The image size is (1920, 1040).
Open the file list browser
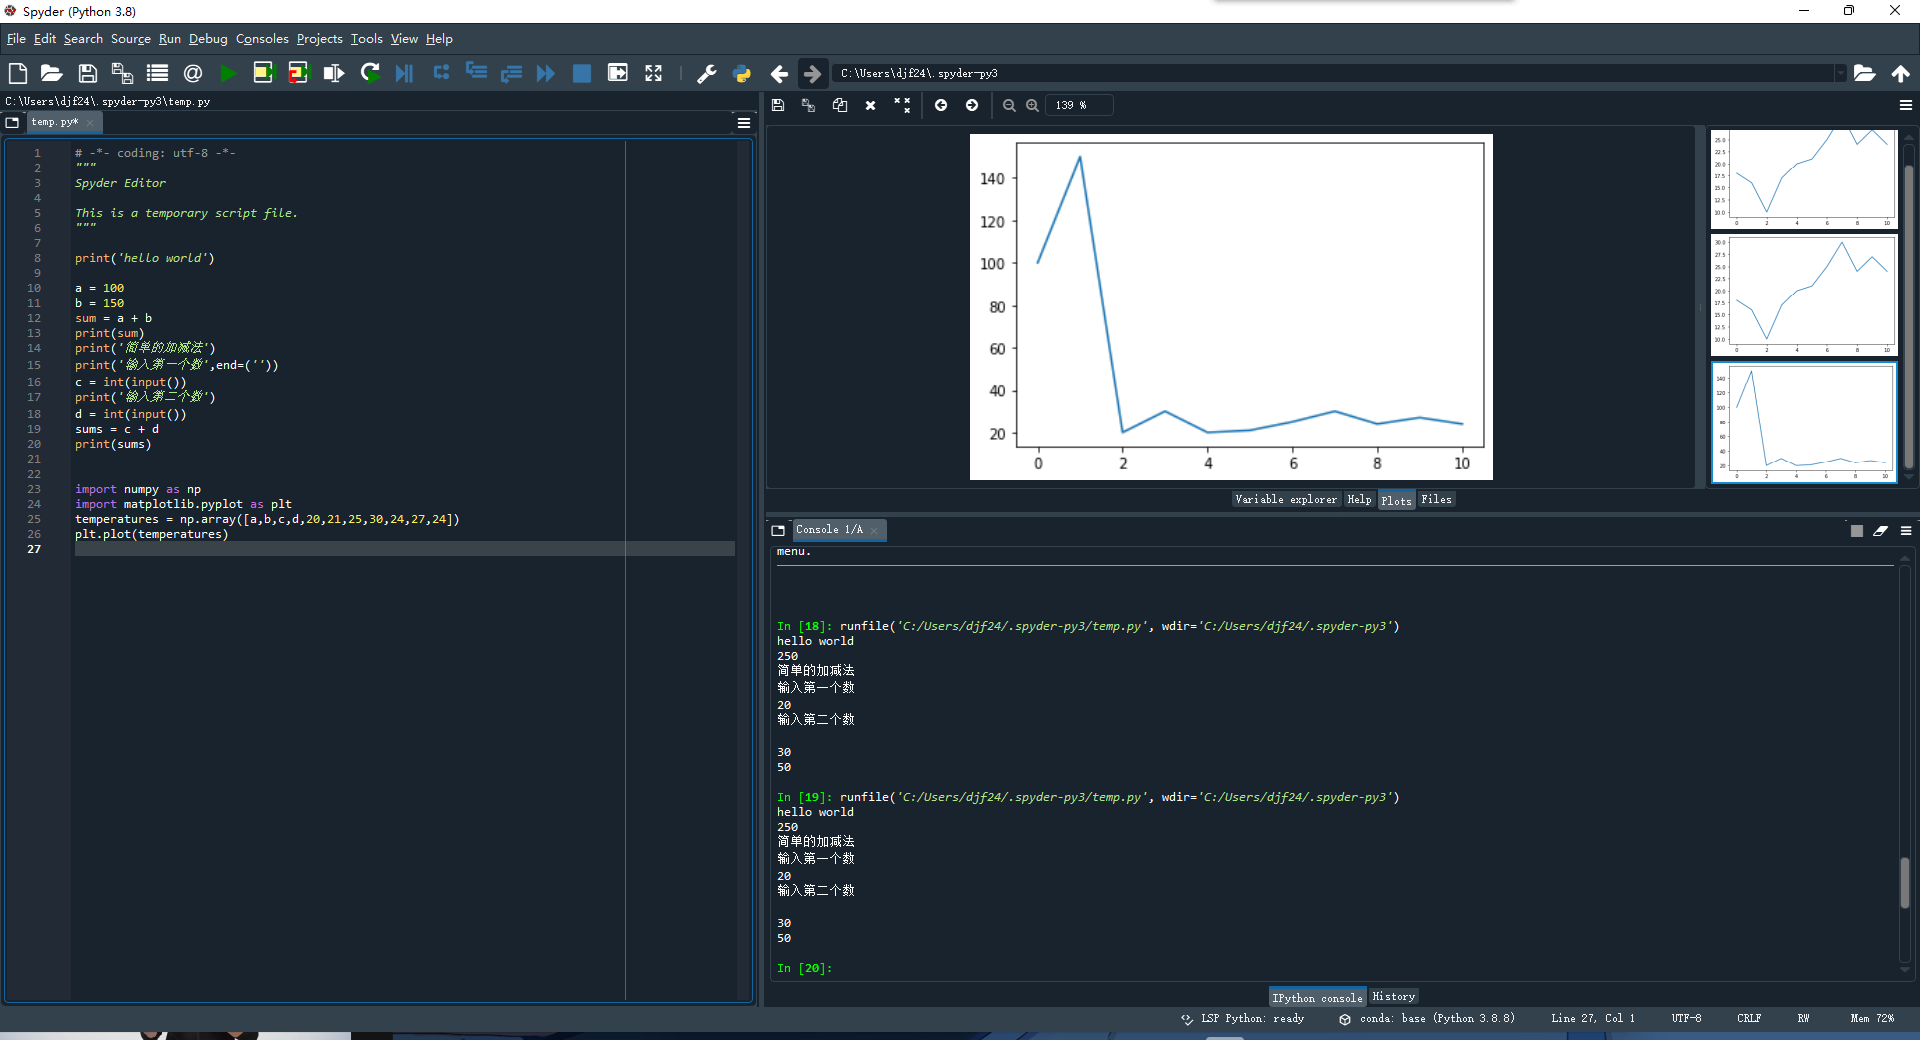click(x=157, y=73)
